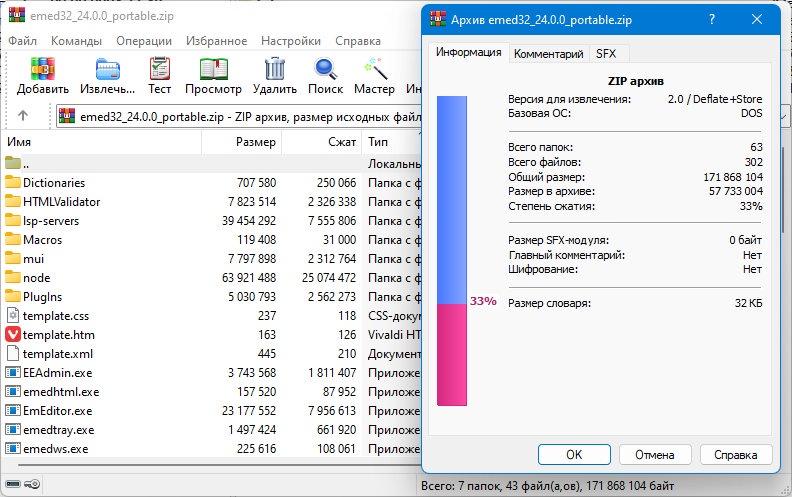Click the EmEditor.exe size 23 177 552
The height and width of the screenshot is (497, 792).
click(249, 411)
